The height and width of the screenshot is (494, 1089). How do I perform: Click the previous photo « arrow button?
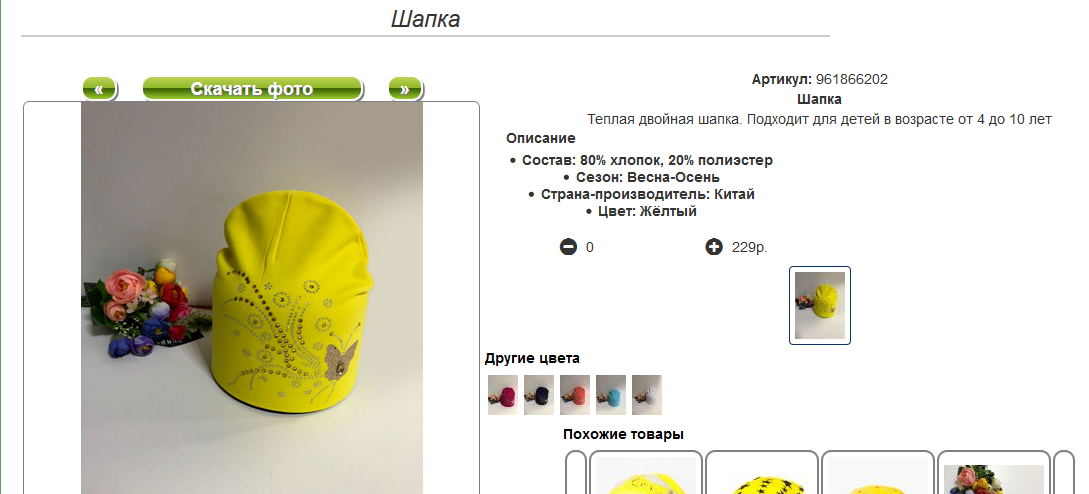point(99,88)
